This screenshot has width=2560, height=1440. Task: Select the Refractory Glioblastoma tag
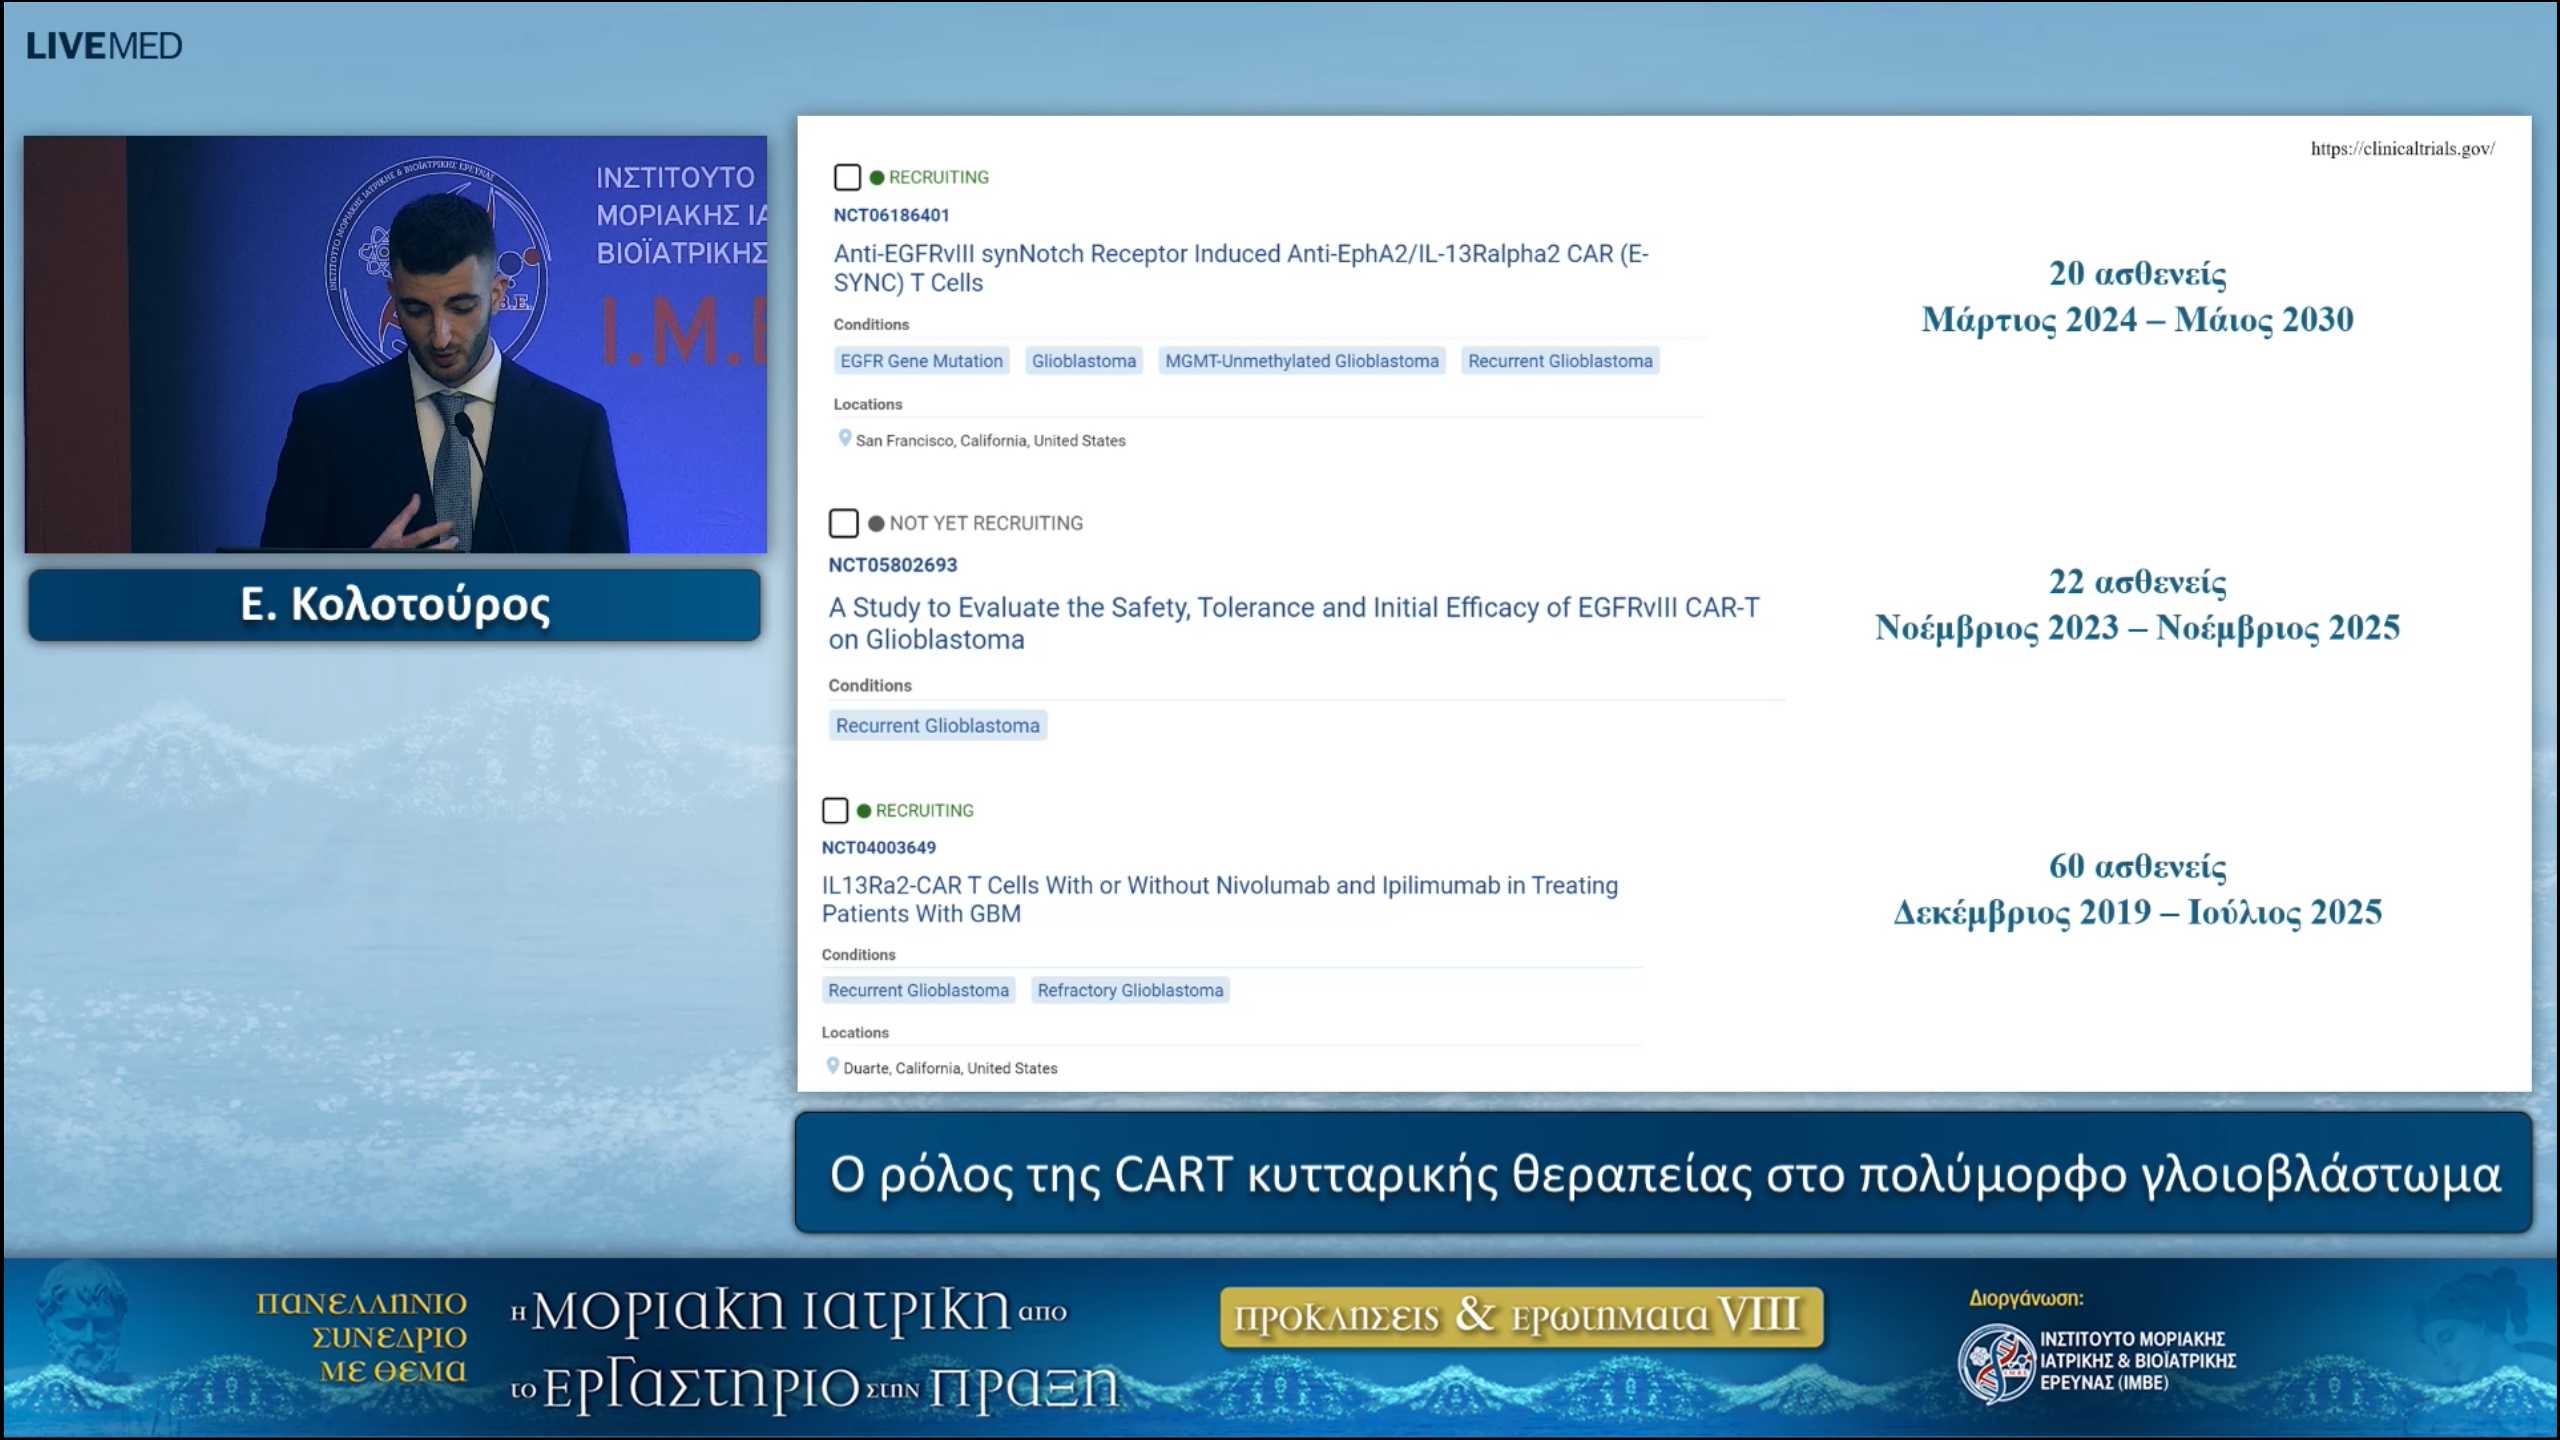1129,990
